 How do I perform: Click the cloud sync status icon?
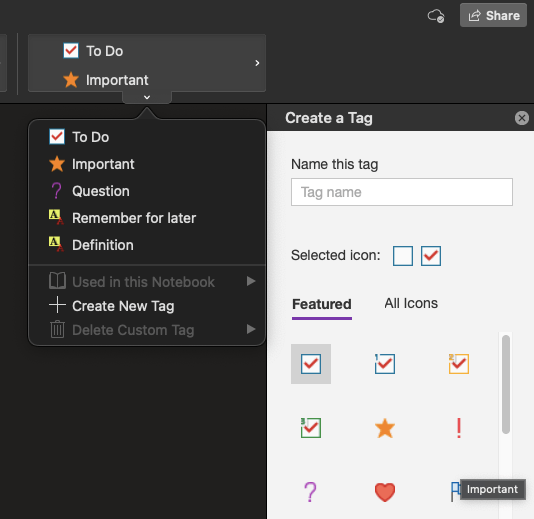pos(436,16)
